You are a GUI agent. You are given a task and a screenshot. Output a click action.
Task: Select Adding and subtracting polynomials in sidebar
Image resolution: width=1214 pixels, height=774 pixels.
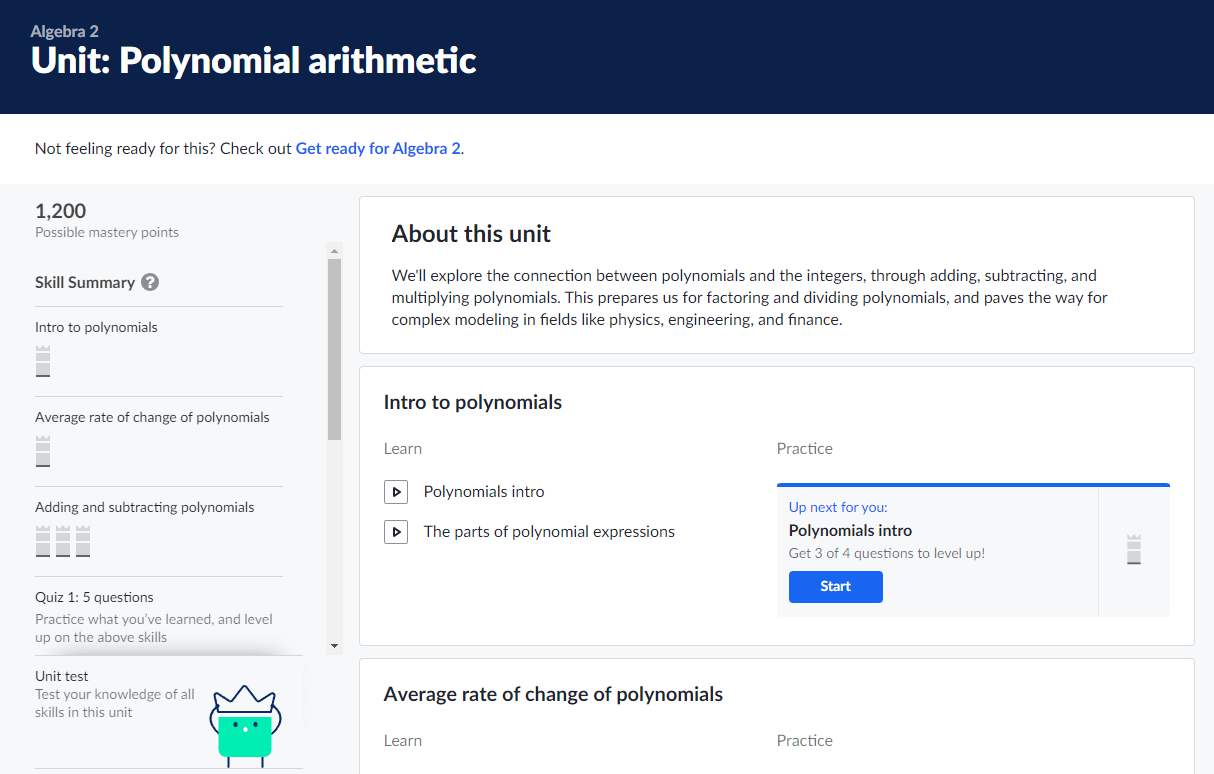click(145, 507)
